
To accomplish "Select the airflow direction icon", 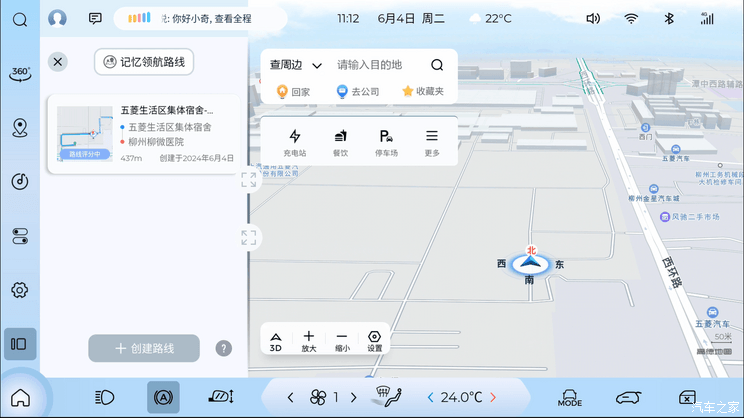I will (389, 397).
